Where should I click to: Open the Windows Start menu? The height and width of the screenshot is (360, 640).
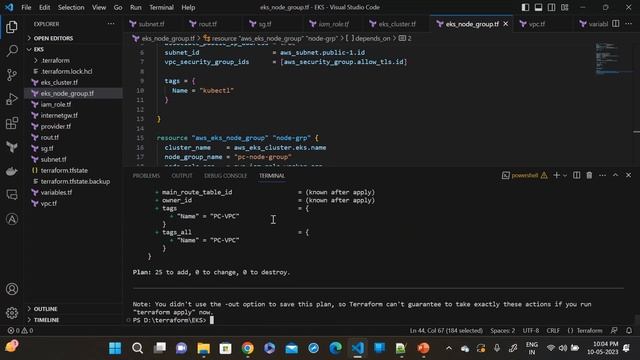point(115,348)
